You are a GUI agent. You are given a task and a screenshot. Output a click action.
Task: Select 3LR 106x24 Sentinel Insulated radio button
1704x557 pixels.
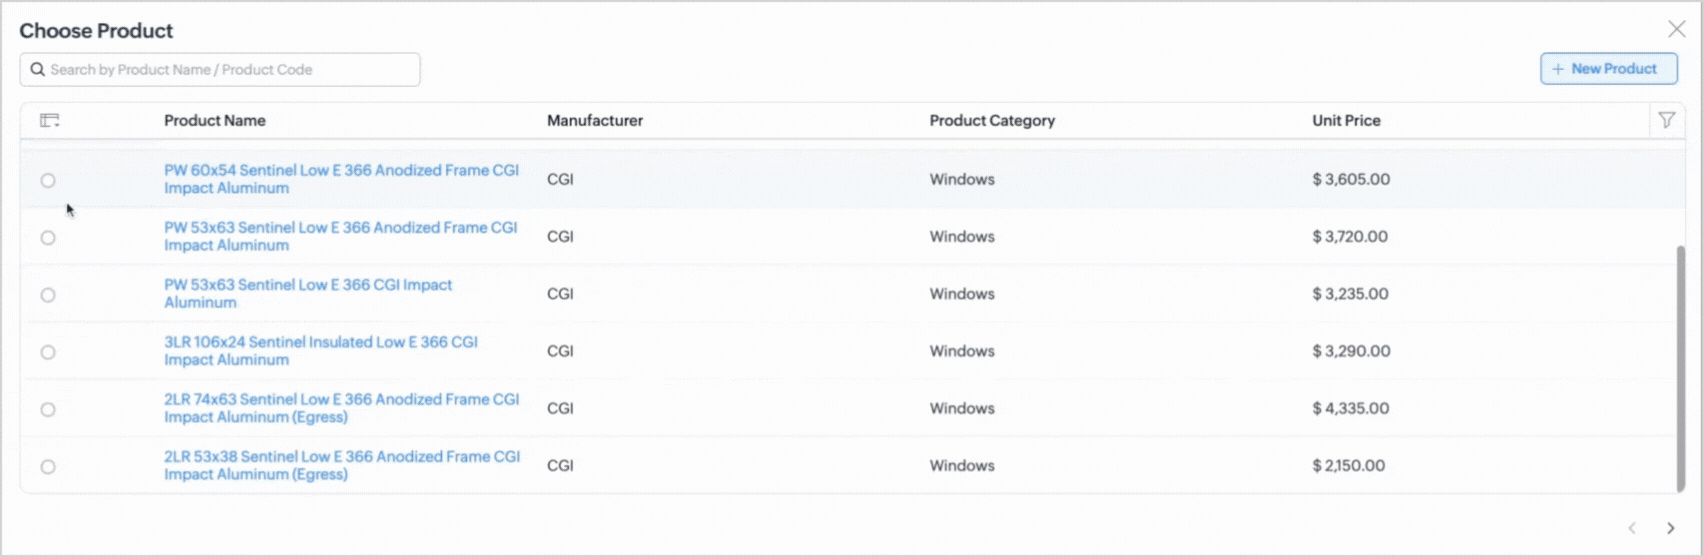coord(48,352)
